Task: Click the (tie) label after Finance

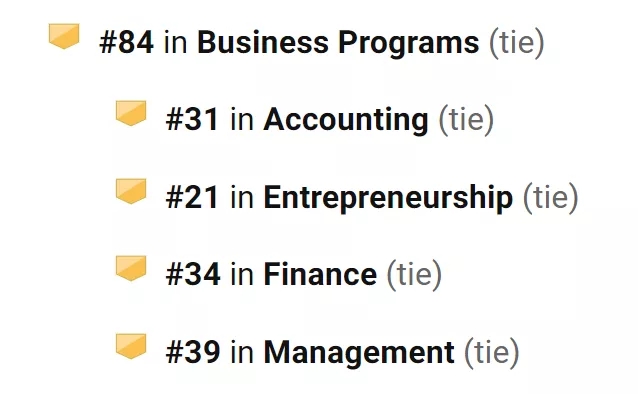Action: tap(414, 275)
